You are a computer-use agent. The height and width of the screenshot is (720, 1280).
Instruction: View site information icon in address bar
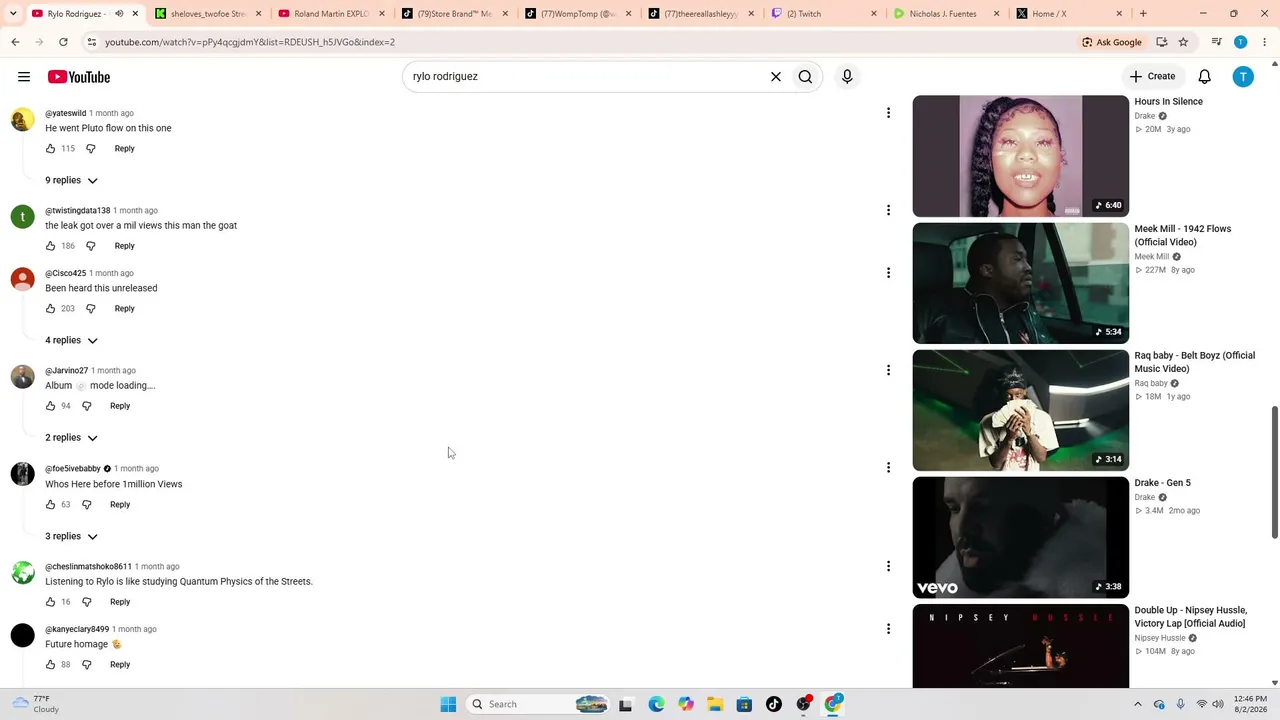pyautogui.click(x=91, y=42)
